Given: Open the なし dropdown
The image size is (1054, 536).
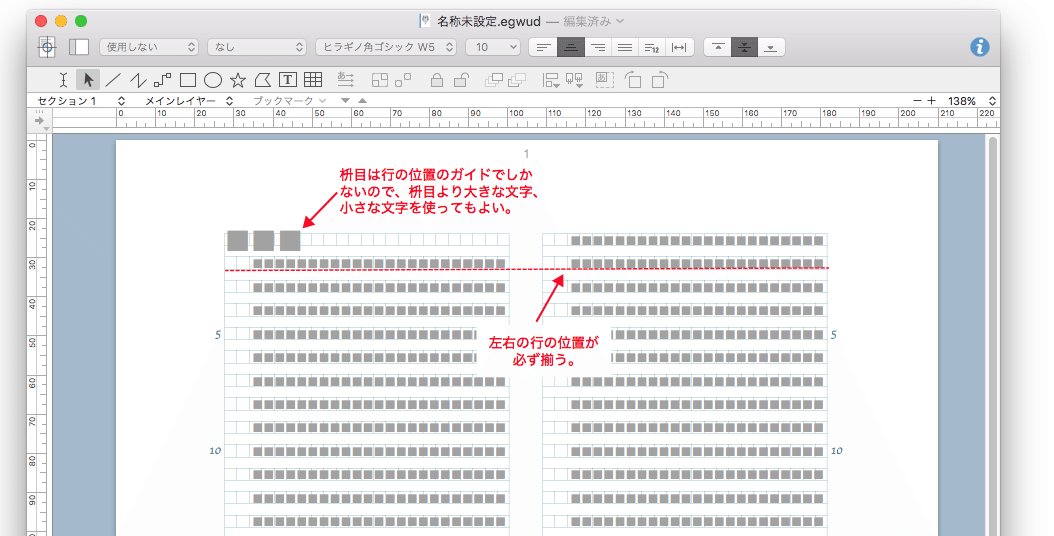Looking at the screenshot, I should pos(257,47).
